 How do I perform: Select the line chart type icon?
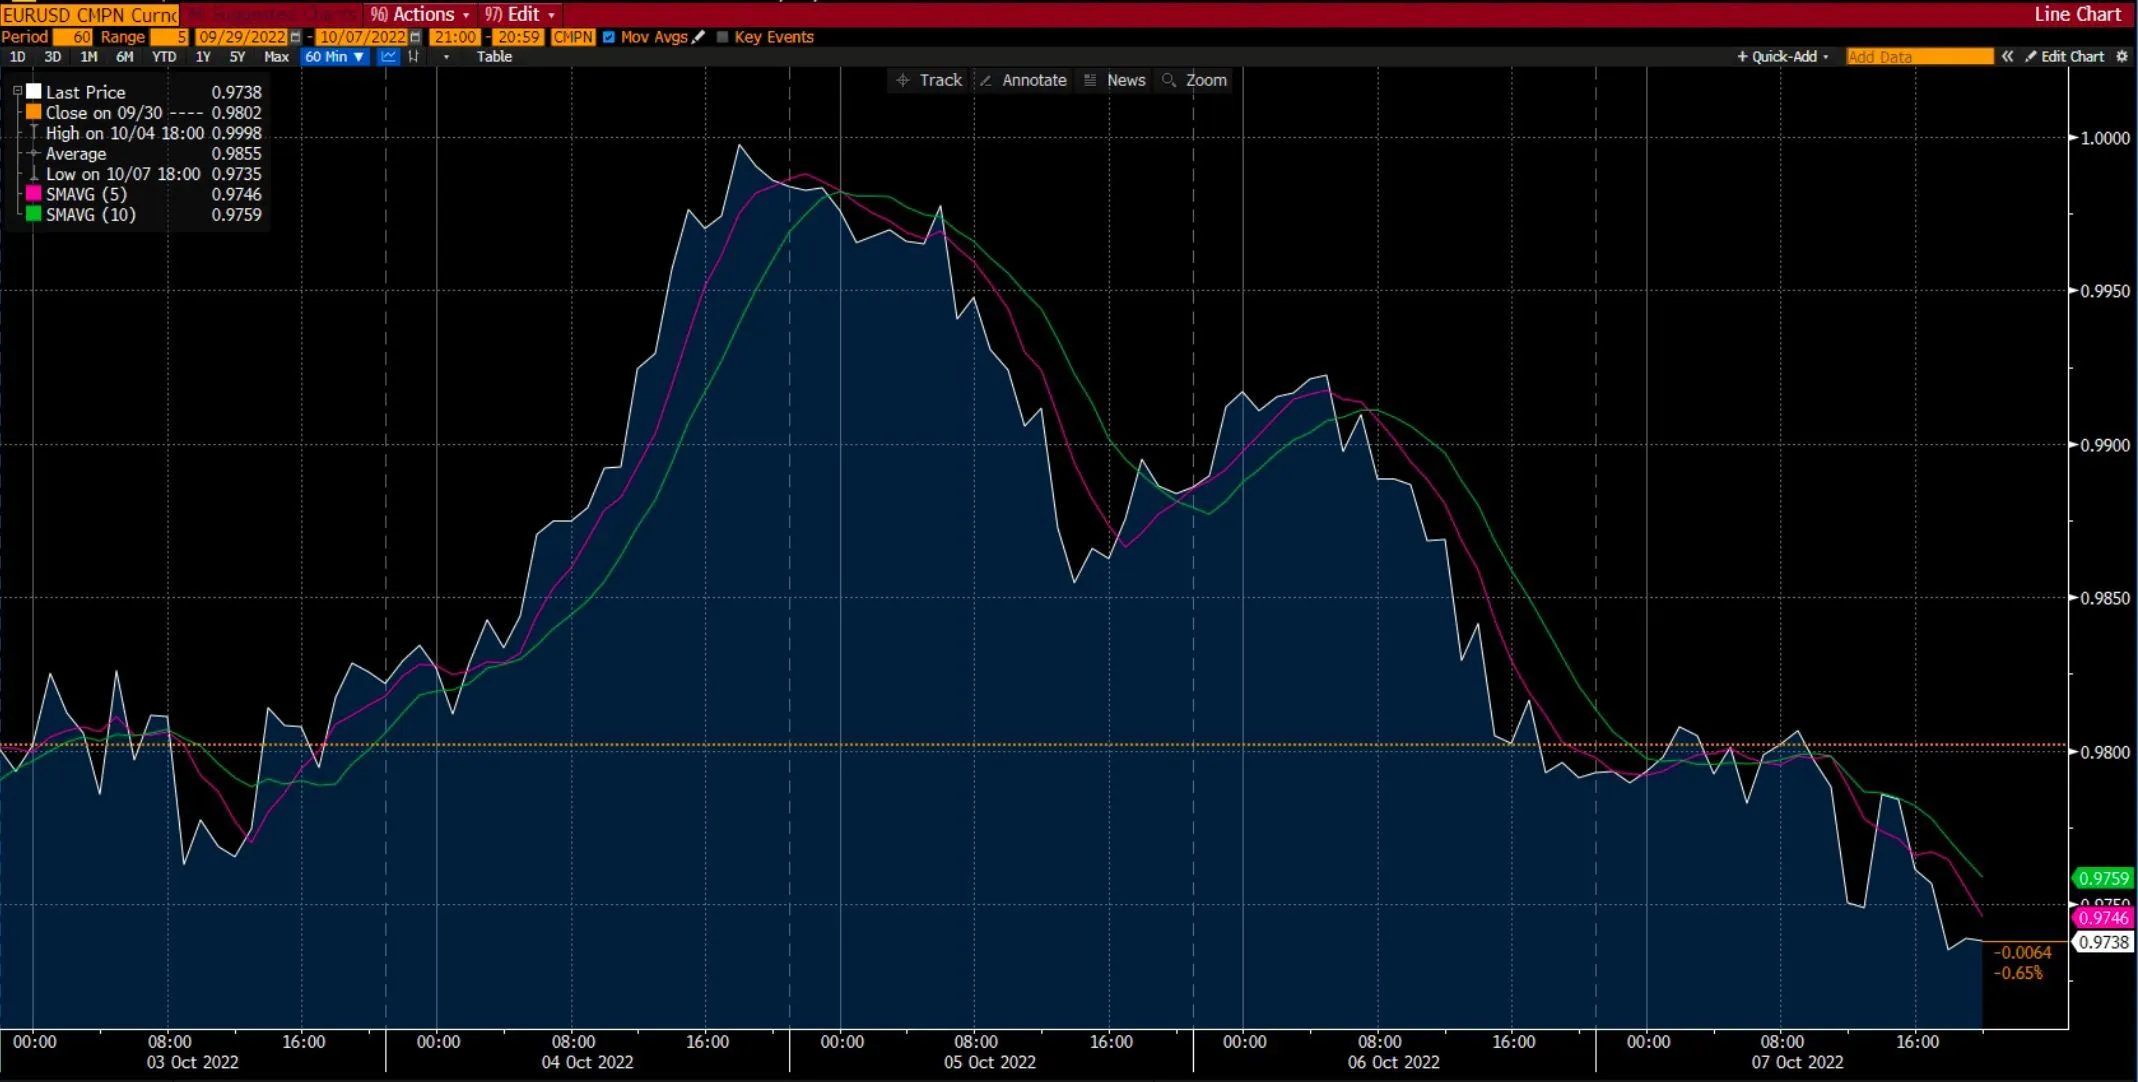388,57
